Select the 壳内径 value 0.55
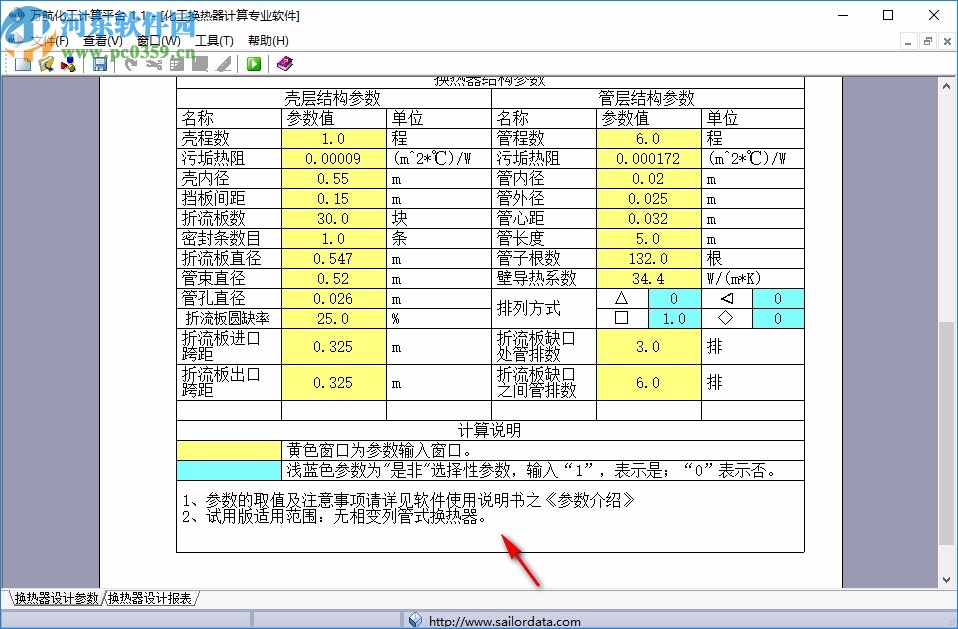This screenshot has height=629, width=958. tap(334, 179)
